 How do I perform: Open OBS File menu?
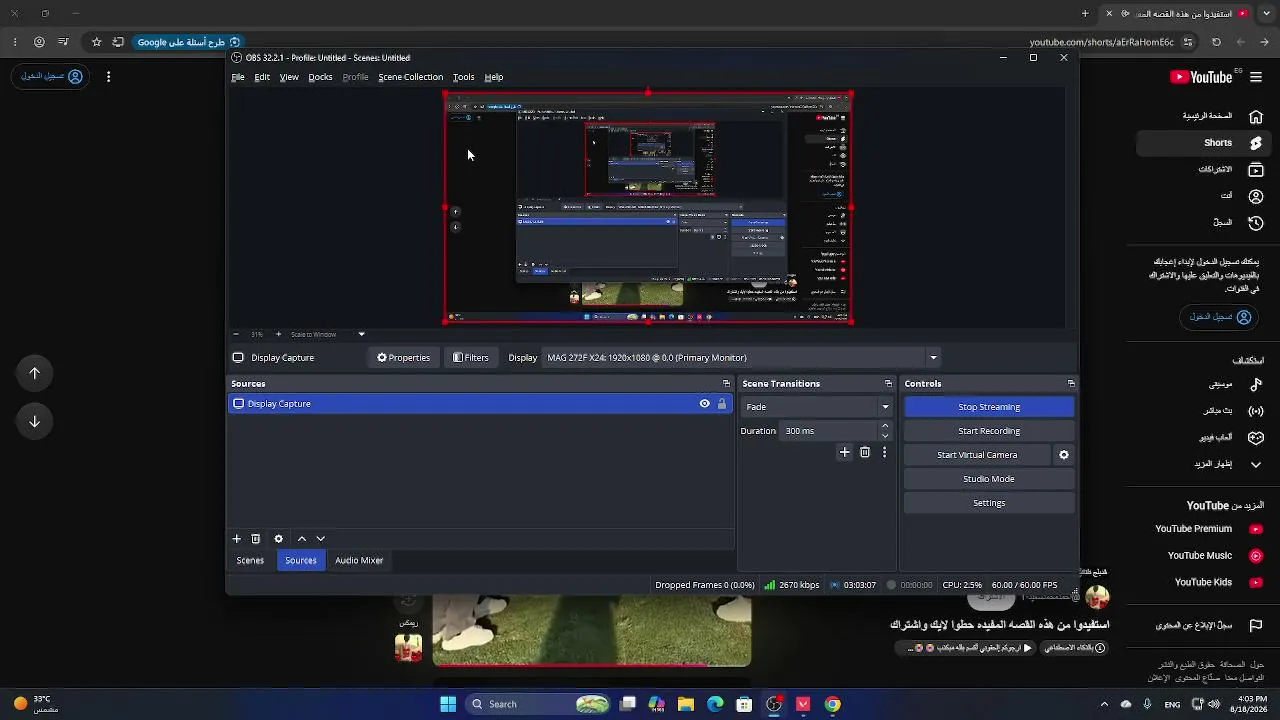(x=238, y=77)
